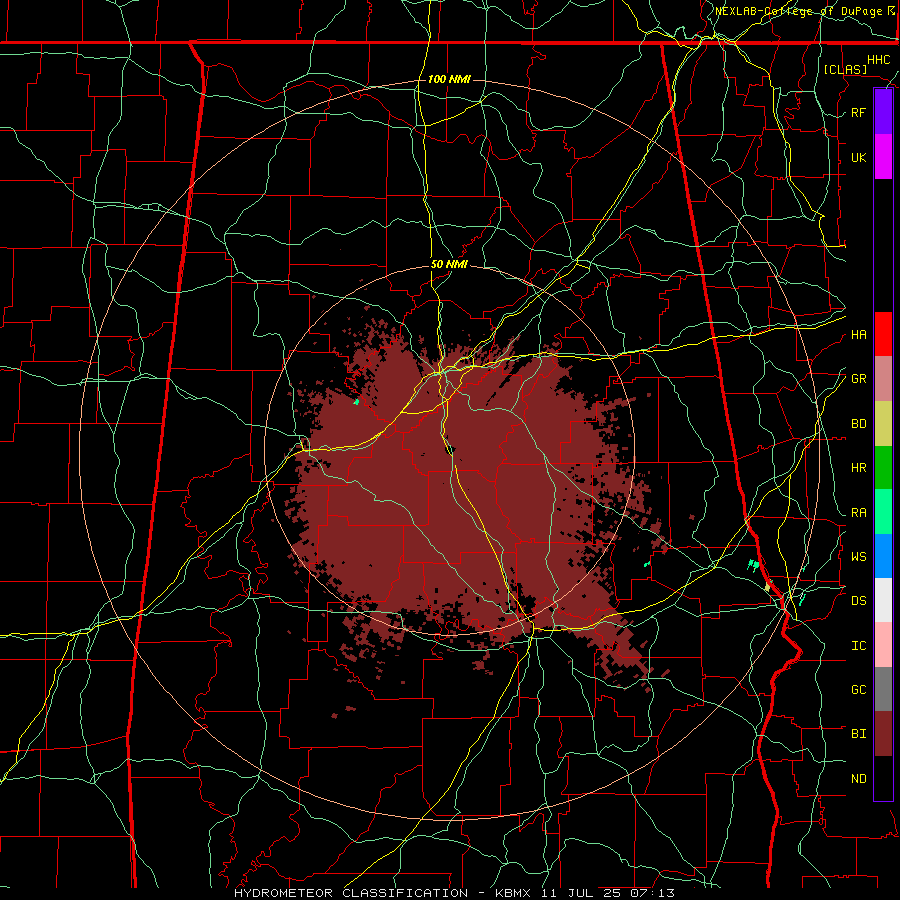Click the ND legend label
The width and height of the screenshot is (900, 900).
coord(858,779)
